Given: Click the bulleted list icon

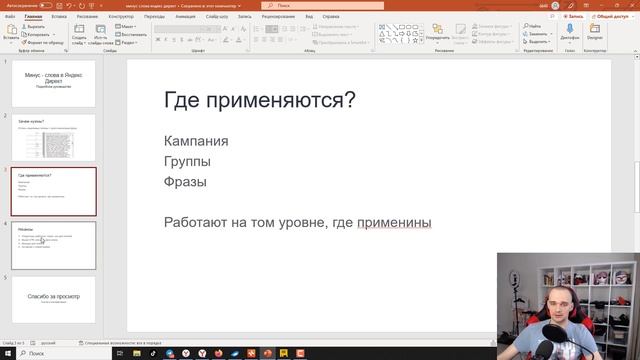Looking at the screenshot, I should tap(257, 29).
